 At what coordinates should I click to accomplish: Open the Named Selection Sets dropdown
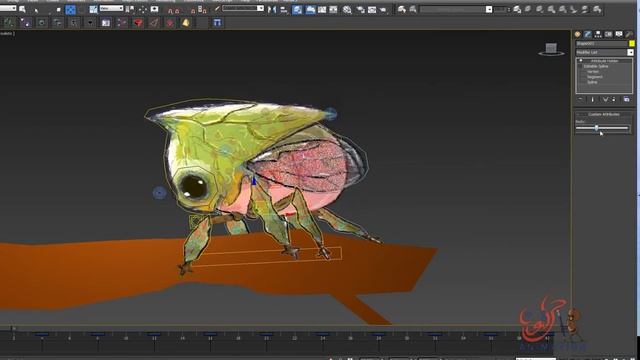click(x=243, y=8)
